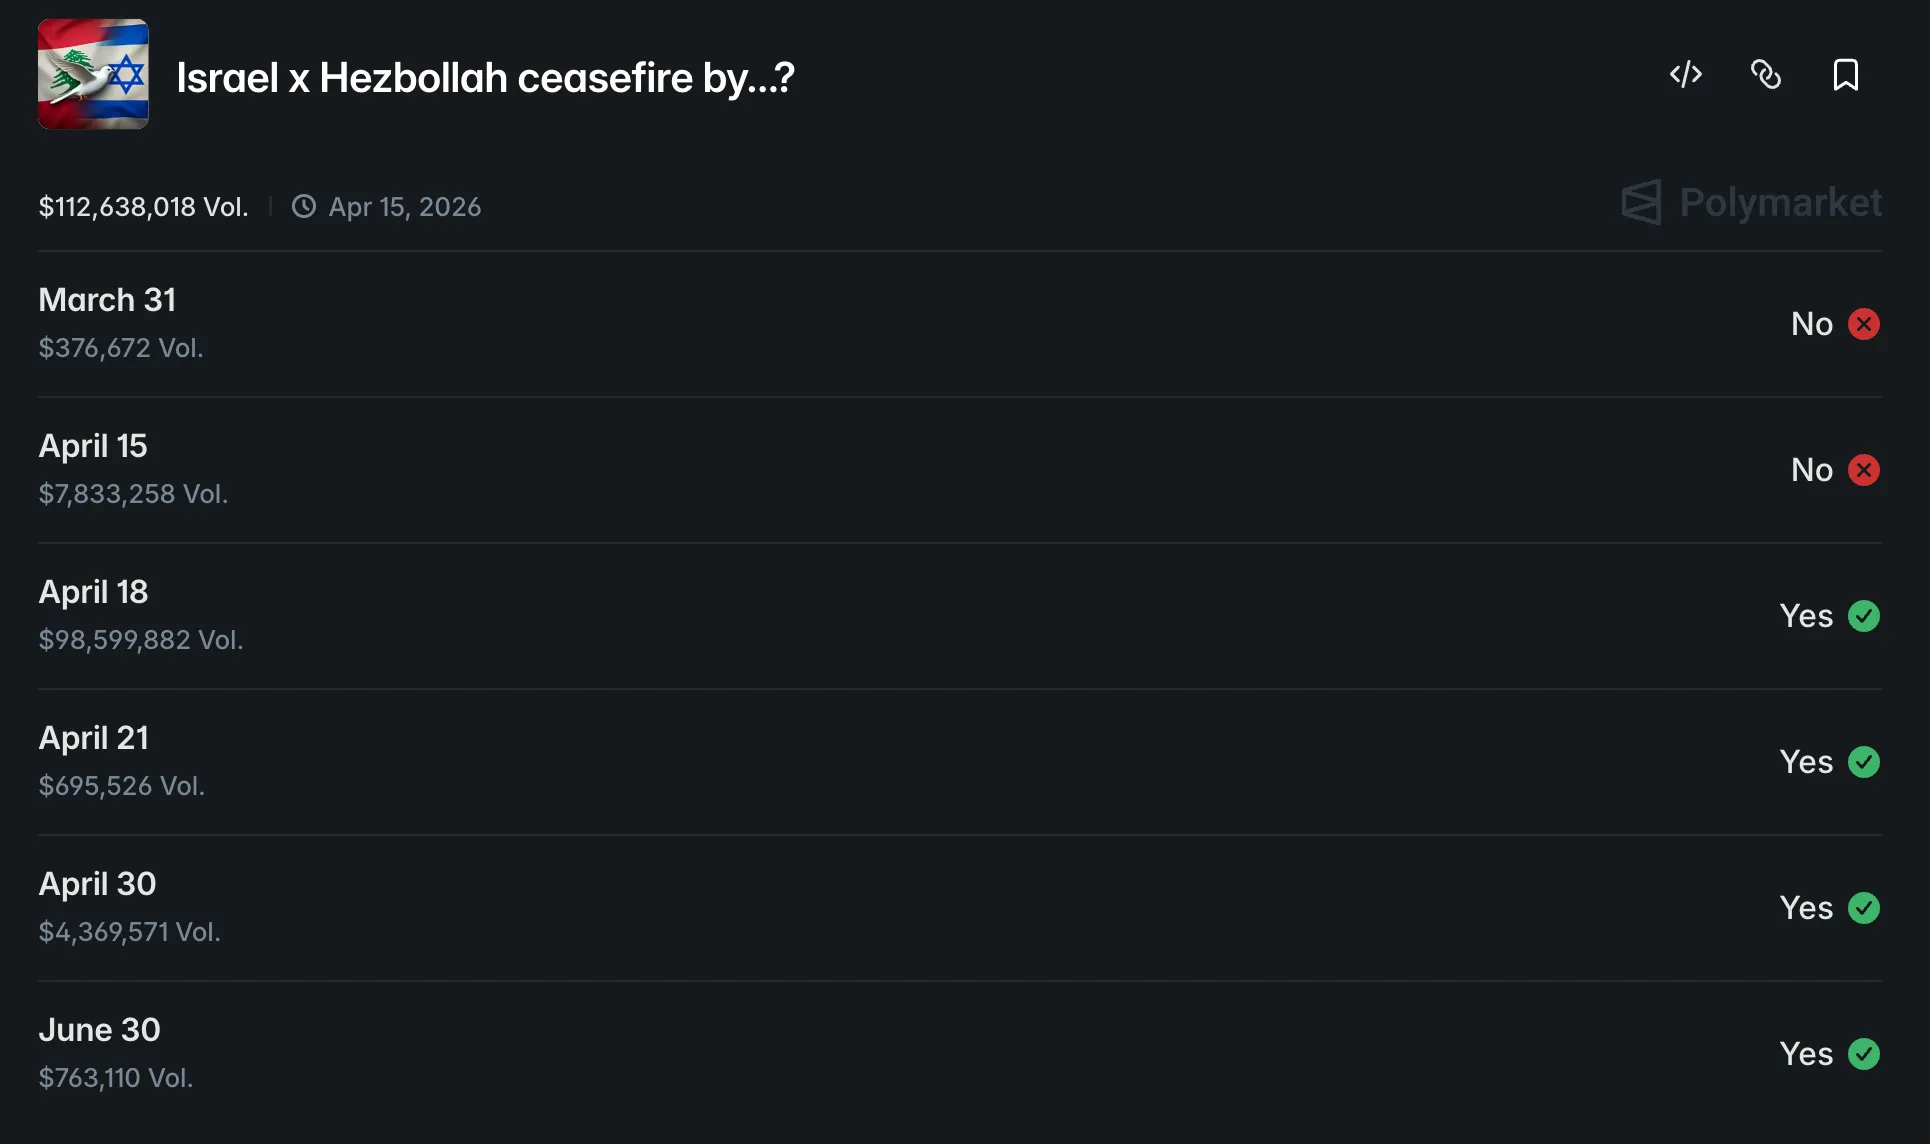The height and width of the screenshot is (1144, 1930).
Task: Click the red X icon for April 15
Action: [x=1864, y=470]
